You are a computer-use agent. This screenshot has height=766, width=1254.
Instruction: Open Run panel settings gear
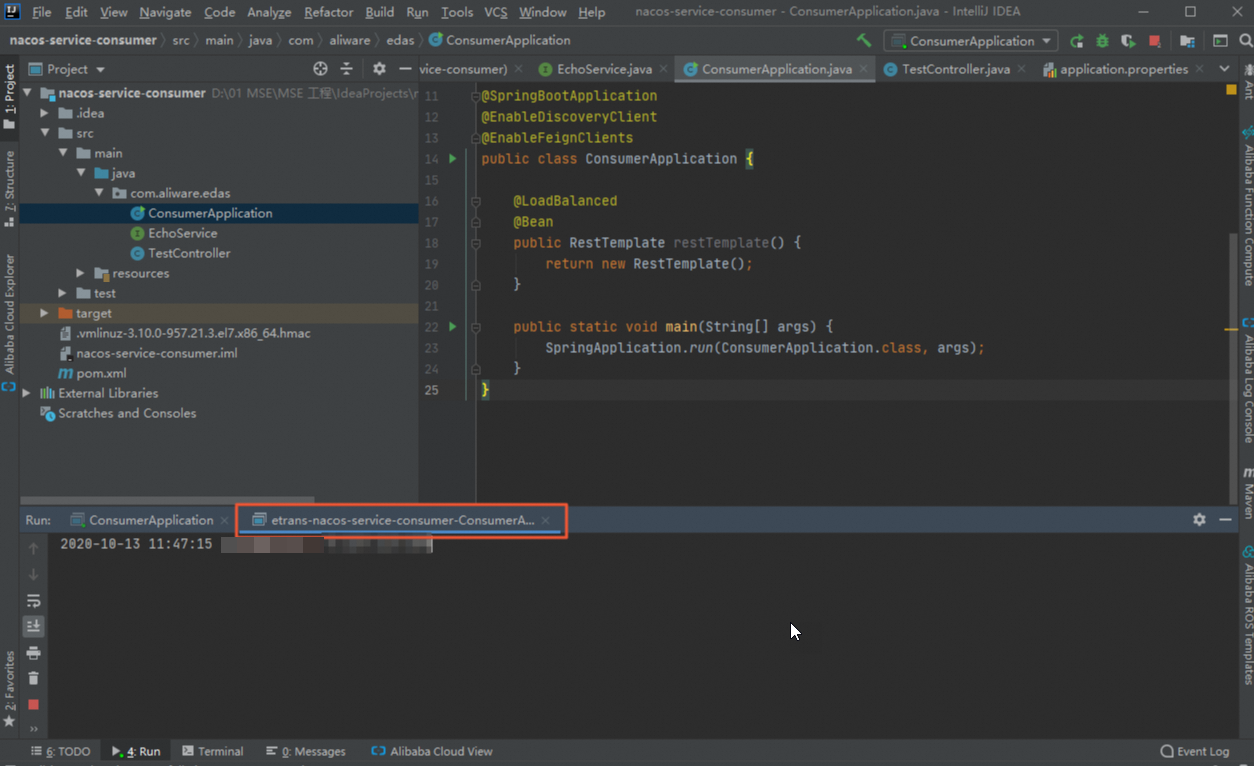[x=1199, y=520]
